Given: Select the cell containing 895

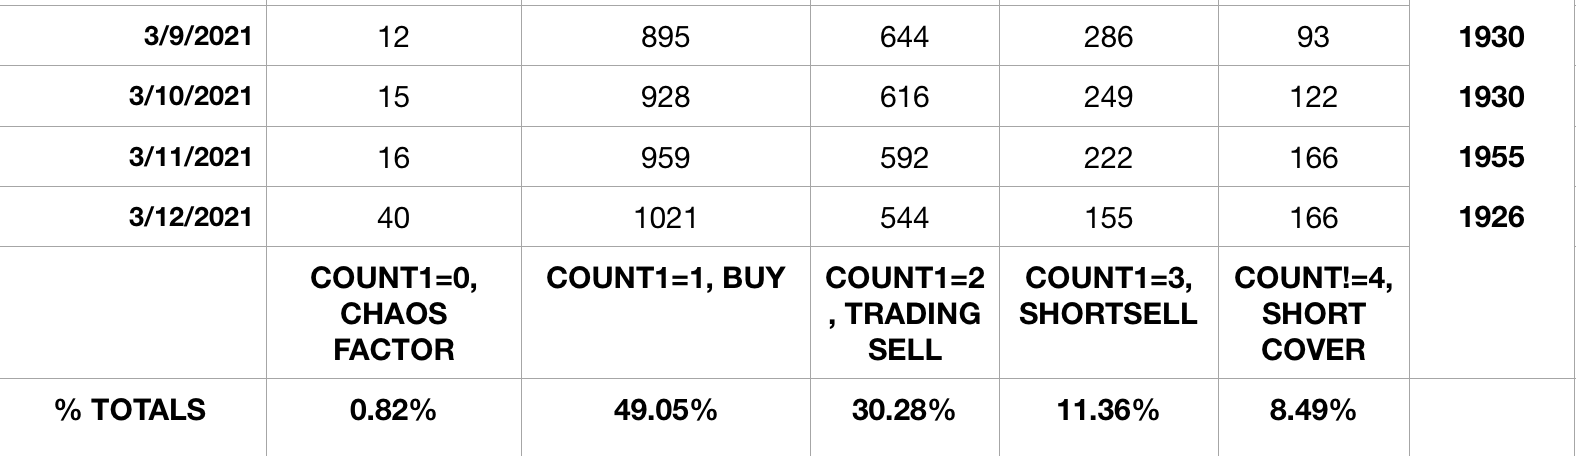Looking at the screenshot, I should coord(665,37).
